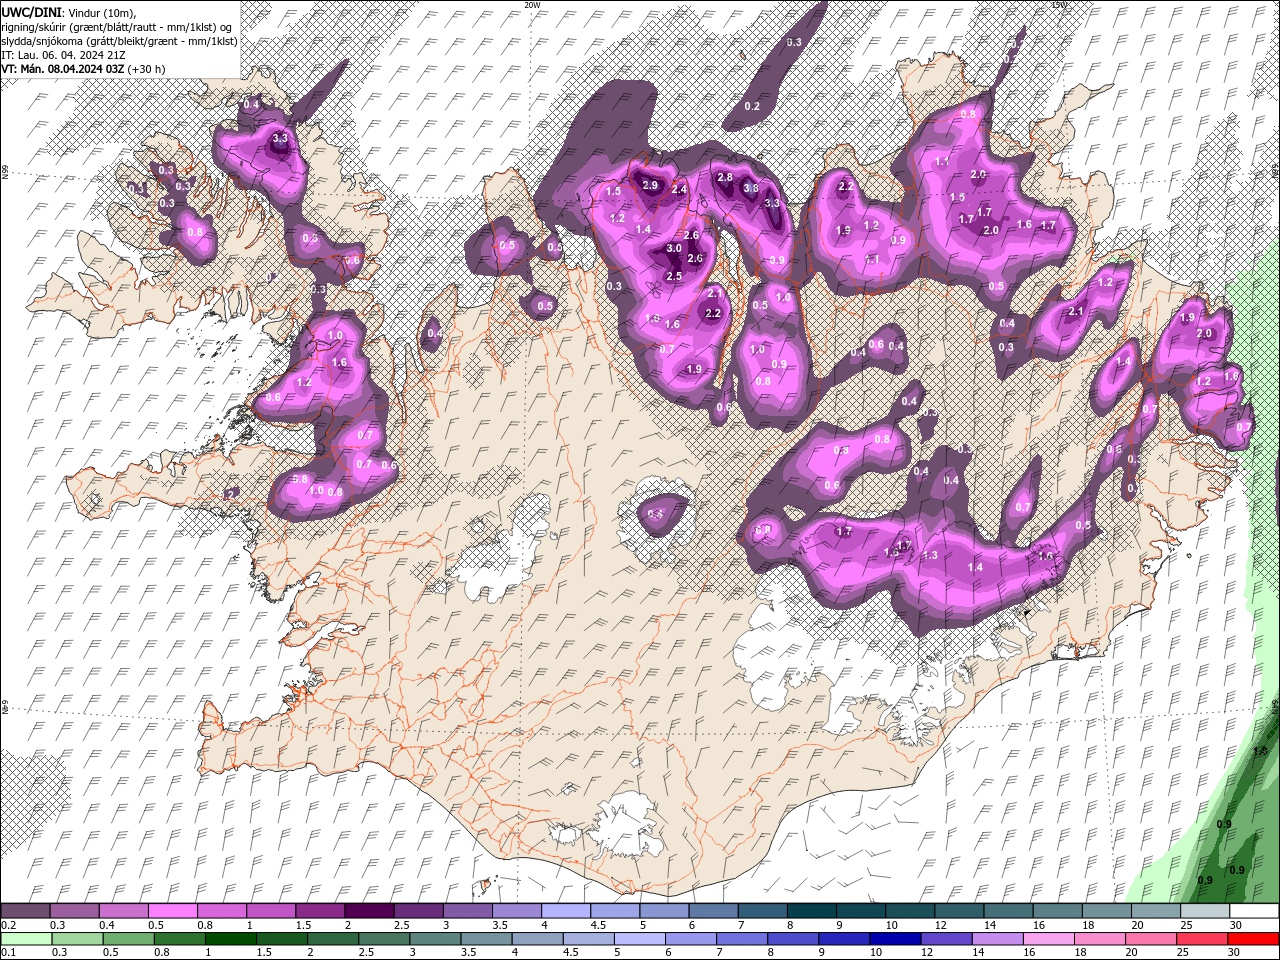Click the '0.2' label in the upper legend
The height and width of the screenshot is (960, 1280).
(9, 925)
